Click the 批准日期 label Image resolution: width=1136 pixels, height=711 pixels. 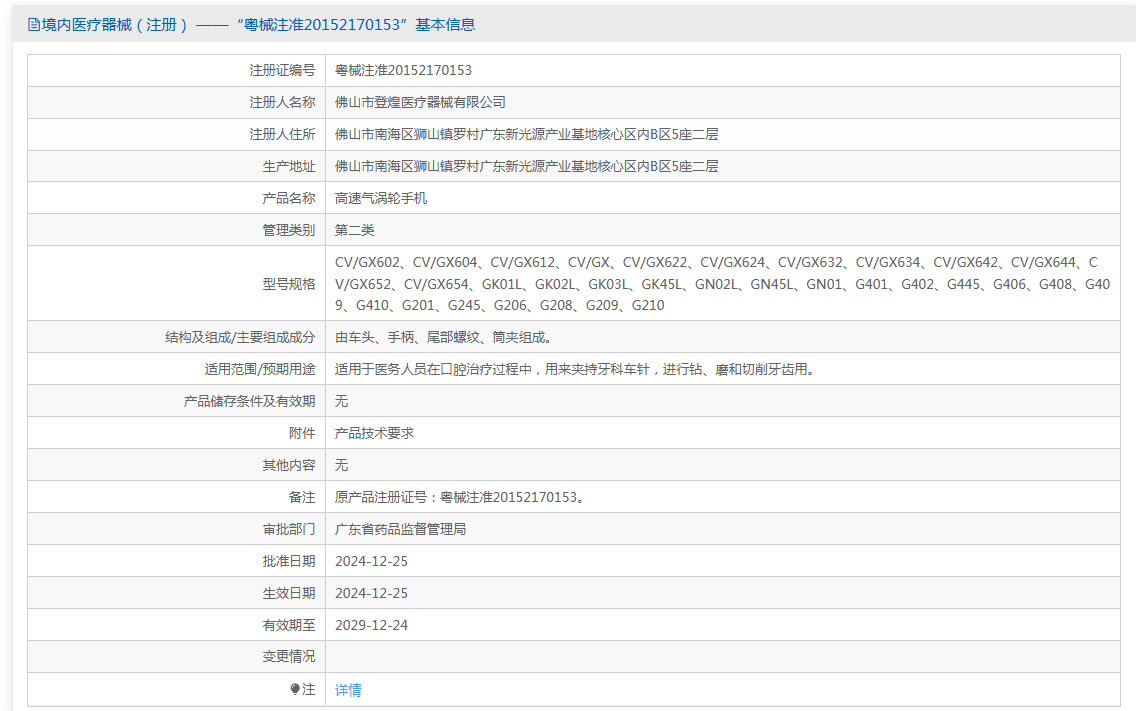coord(289,561)
